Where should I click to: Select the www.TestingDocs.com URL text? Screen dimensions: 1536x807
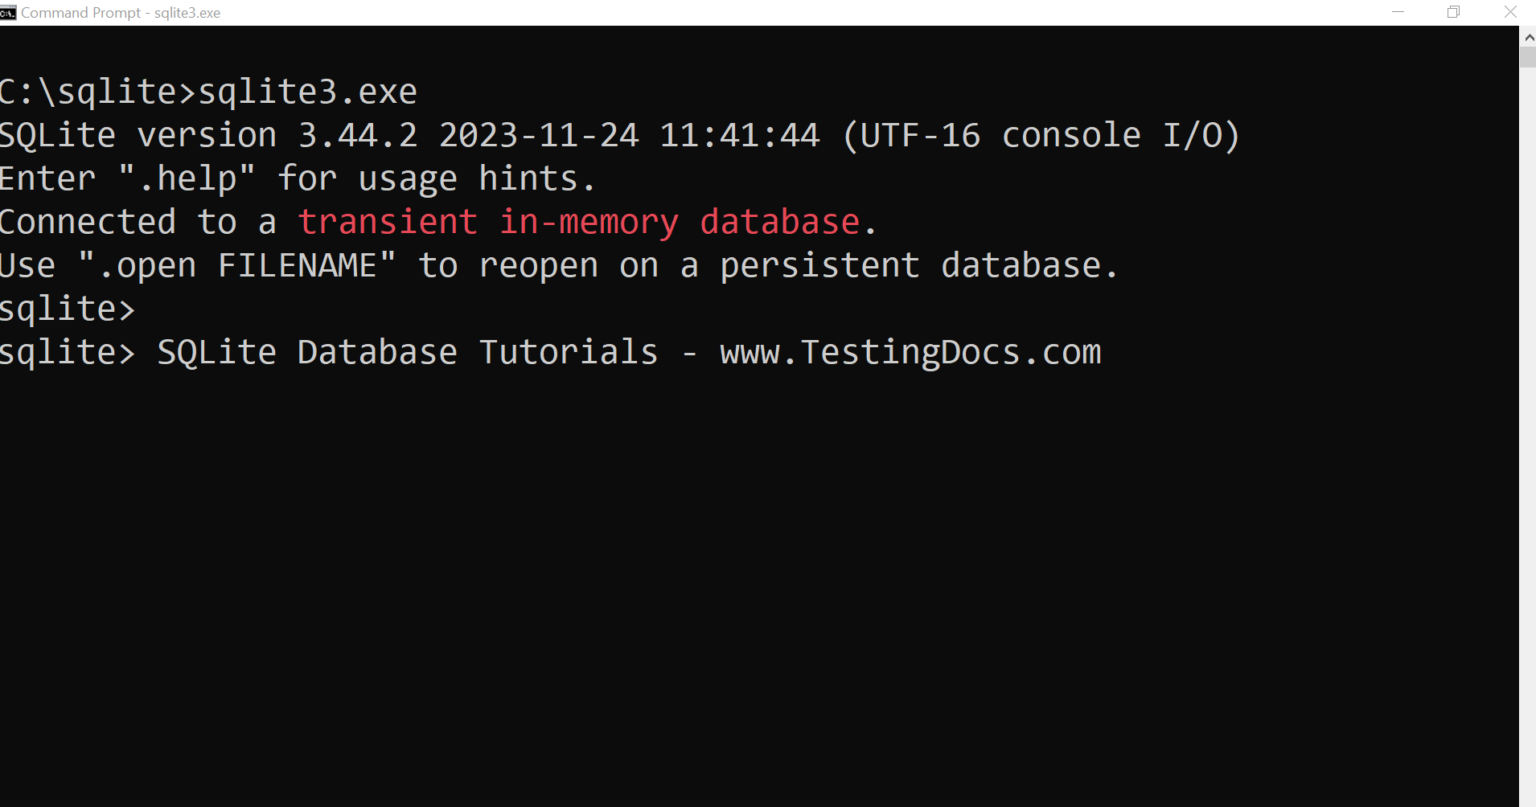pyautogui.click(x=909, y=351)
